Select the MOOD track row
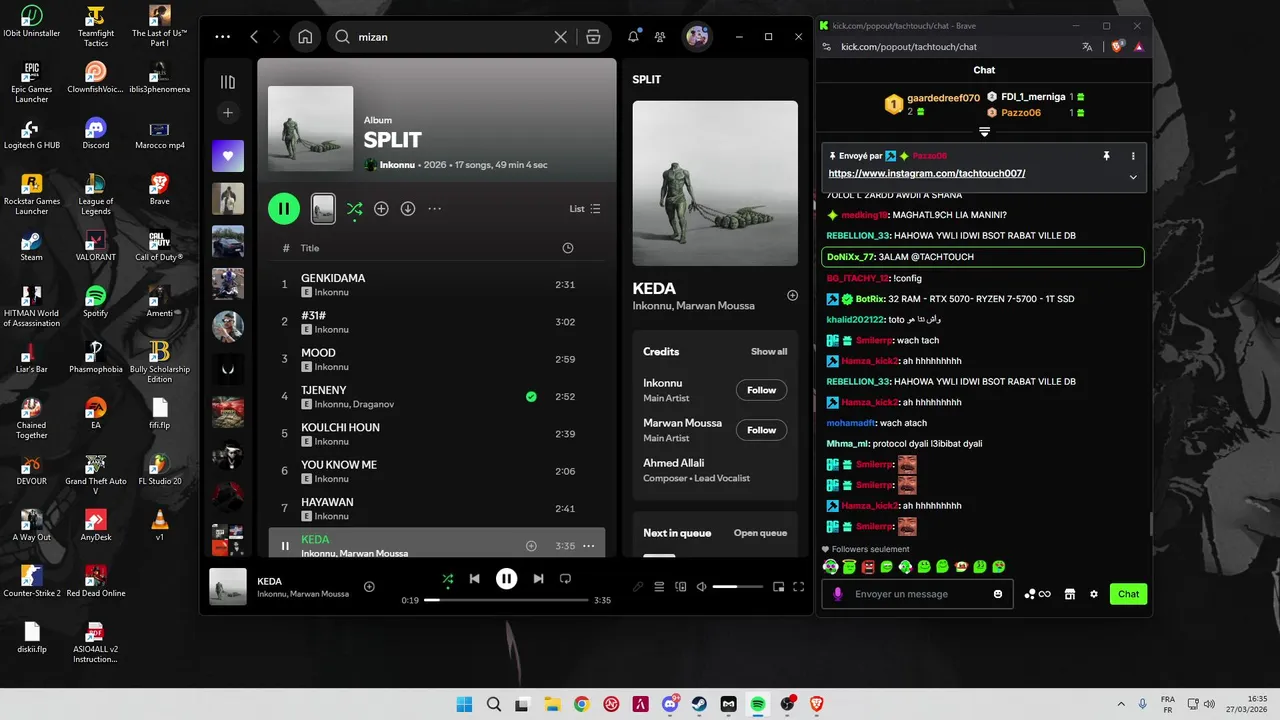The width and height of the screenshot is (1280, 720). click(x=437, y=359)
